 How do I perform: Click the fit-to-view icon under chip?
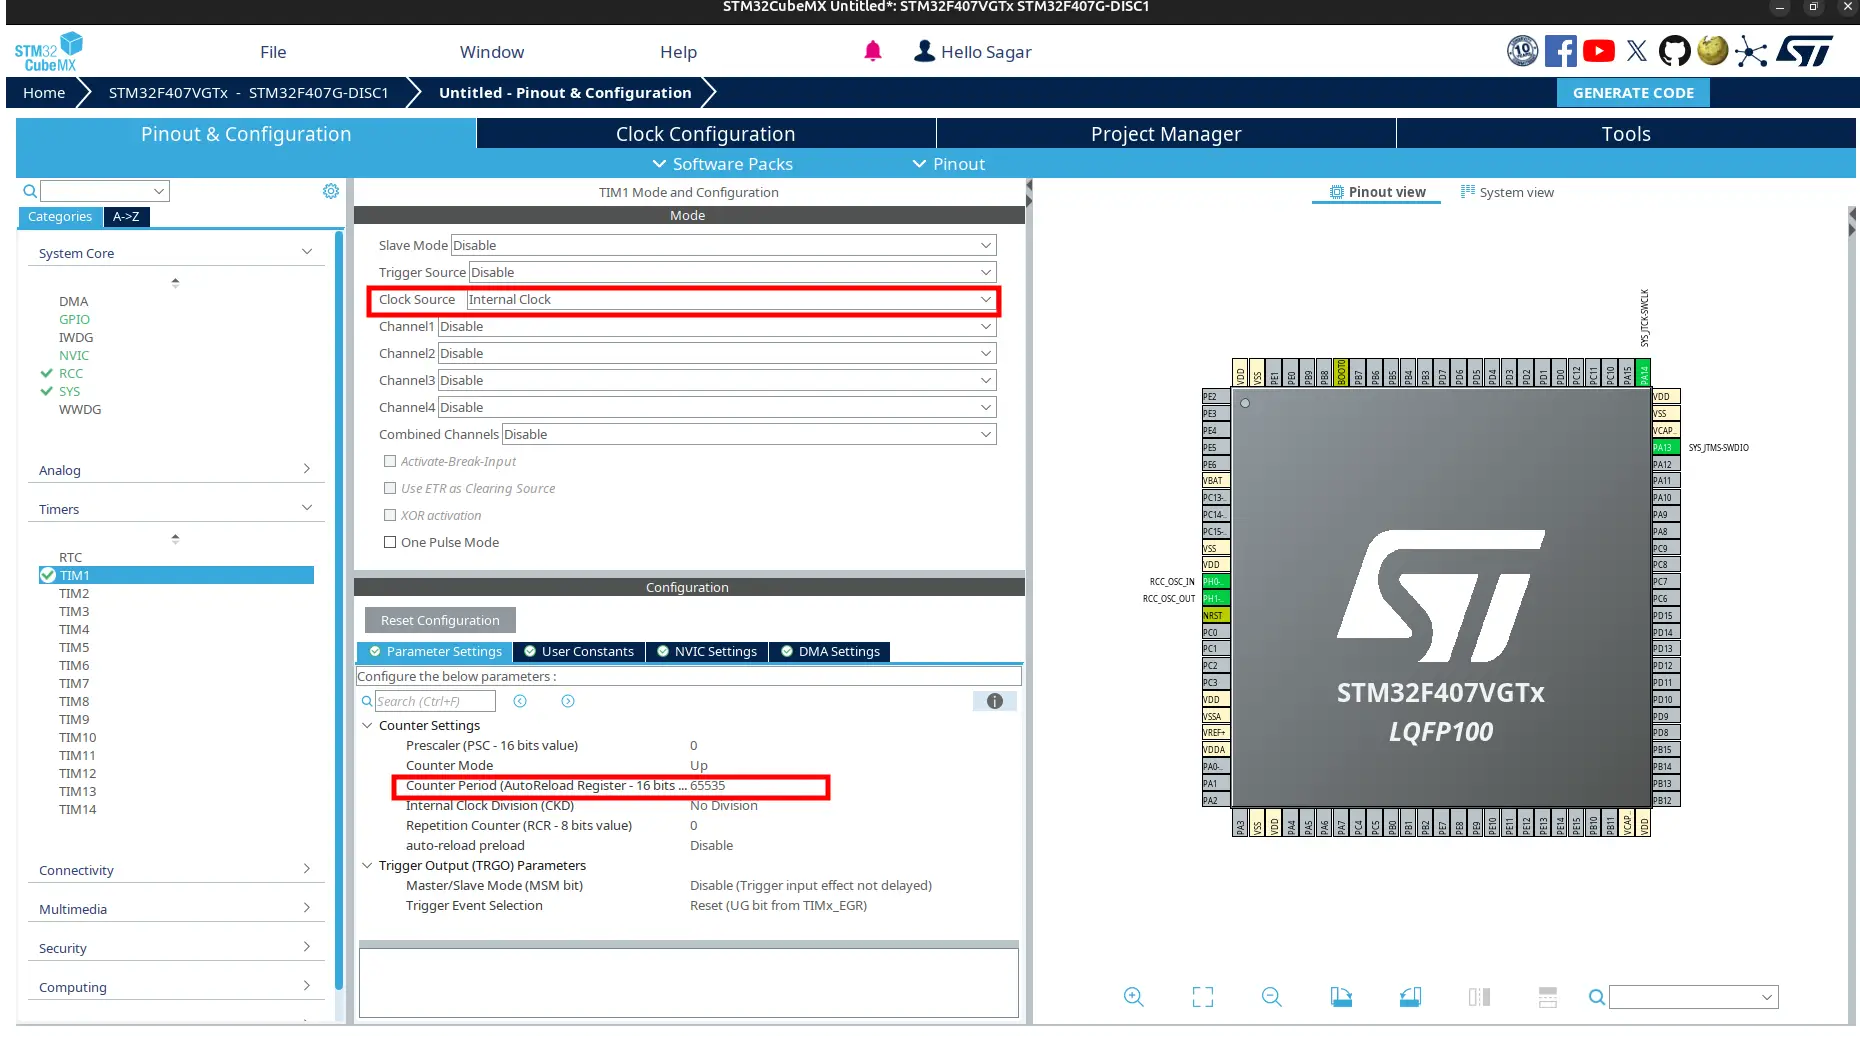[1203, 997]
